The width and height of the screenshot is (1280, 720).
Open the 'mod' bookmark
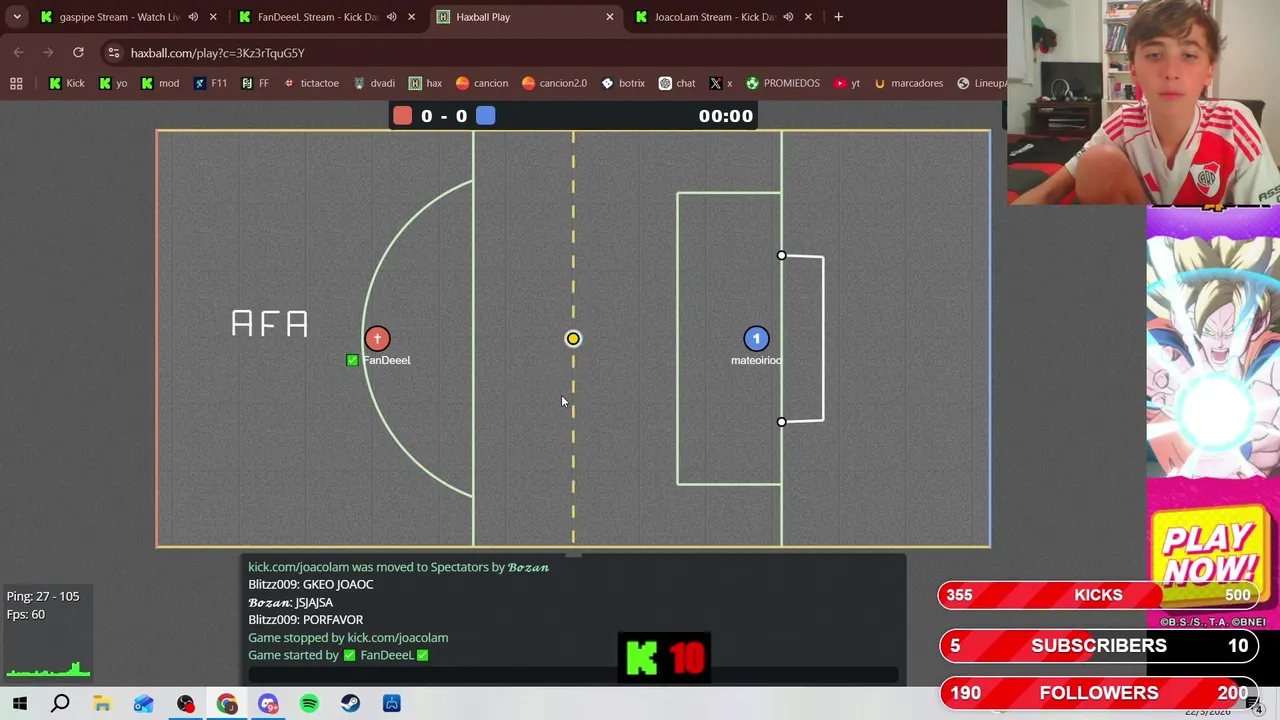click(159, 83)
